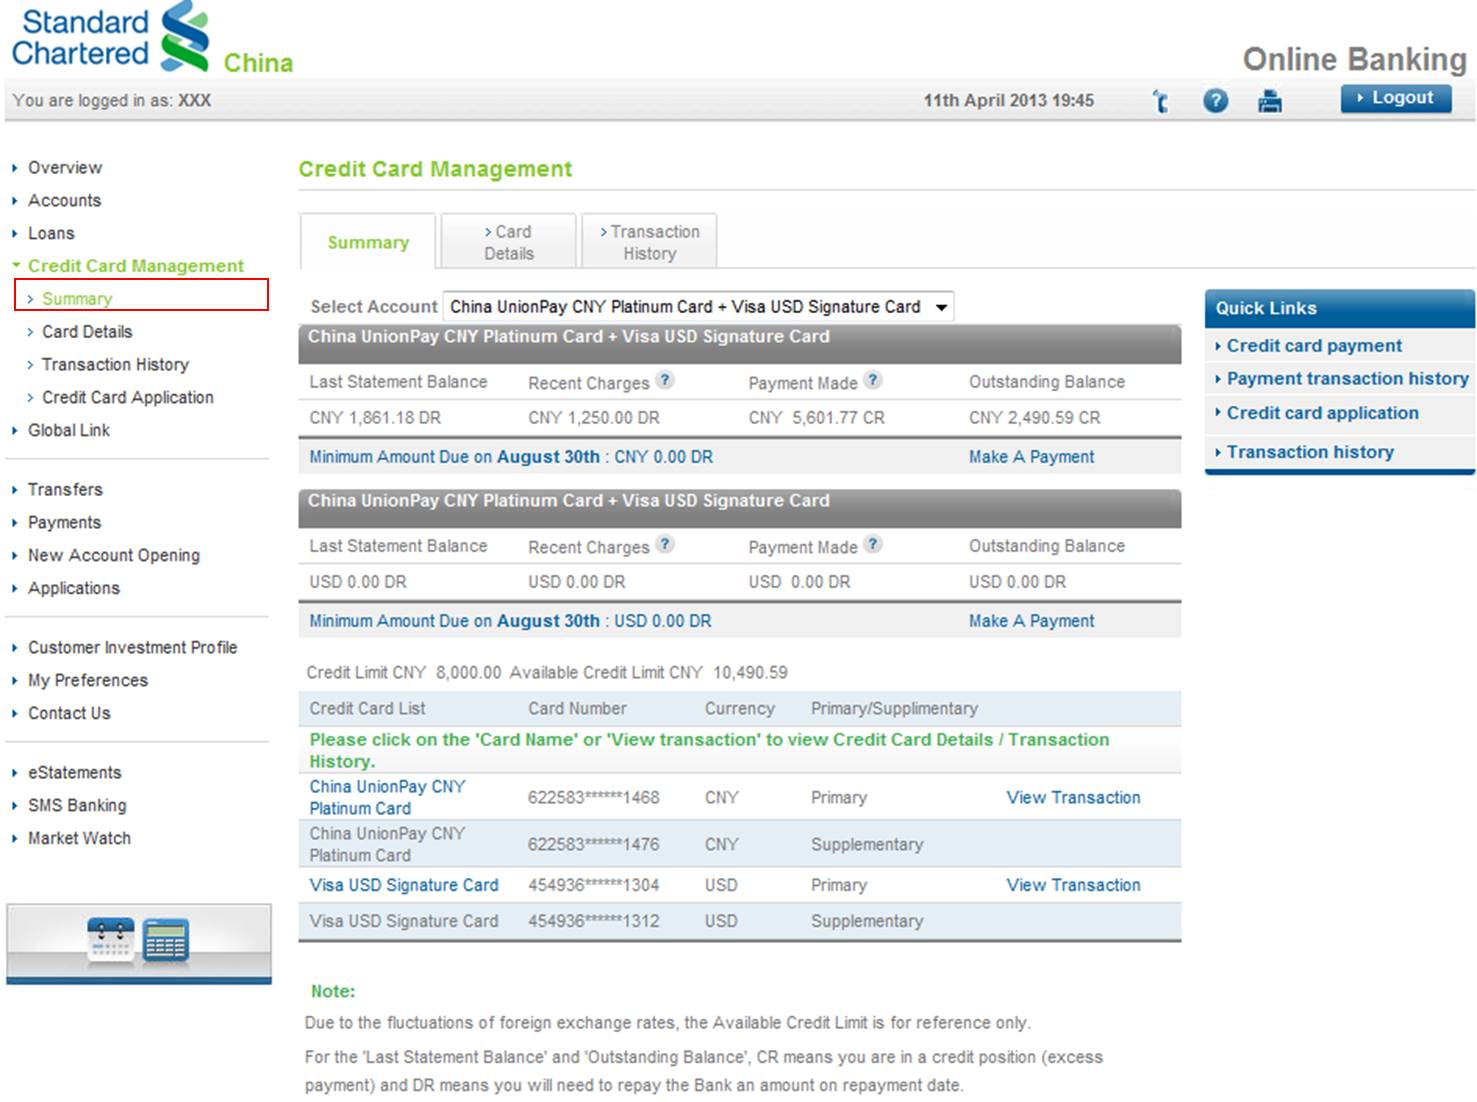Click help icon beside CNY Recent Charges
Screen dimensions: 1477x1102
tap(665, 380)
